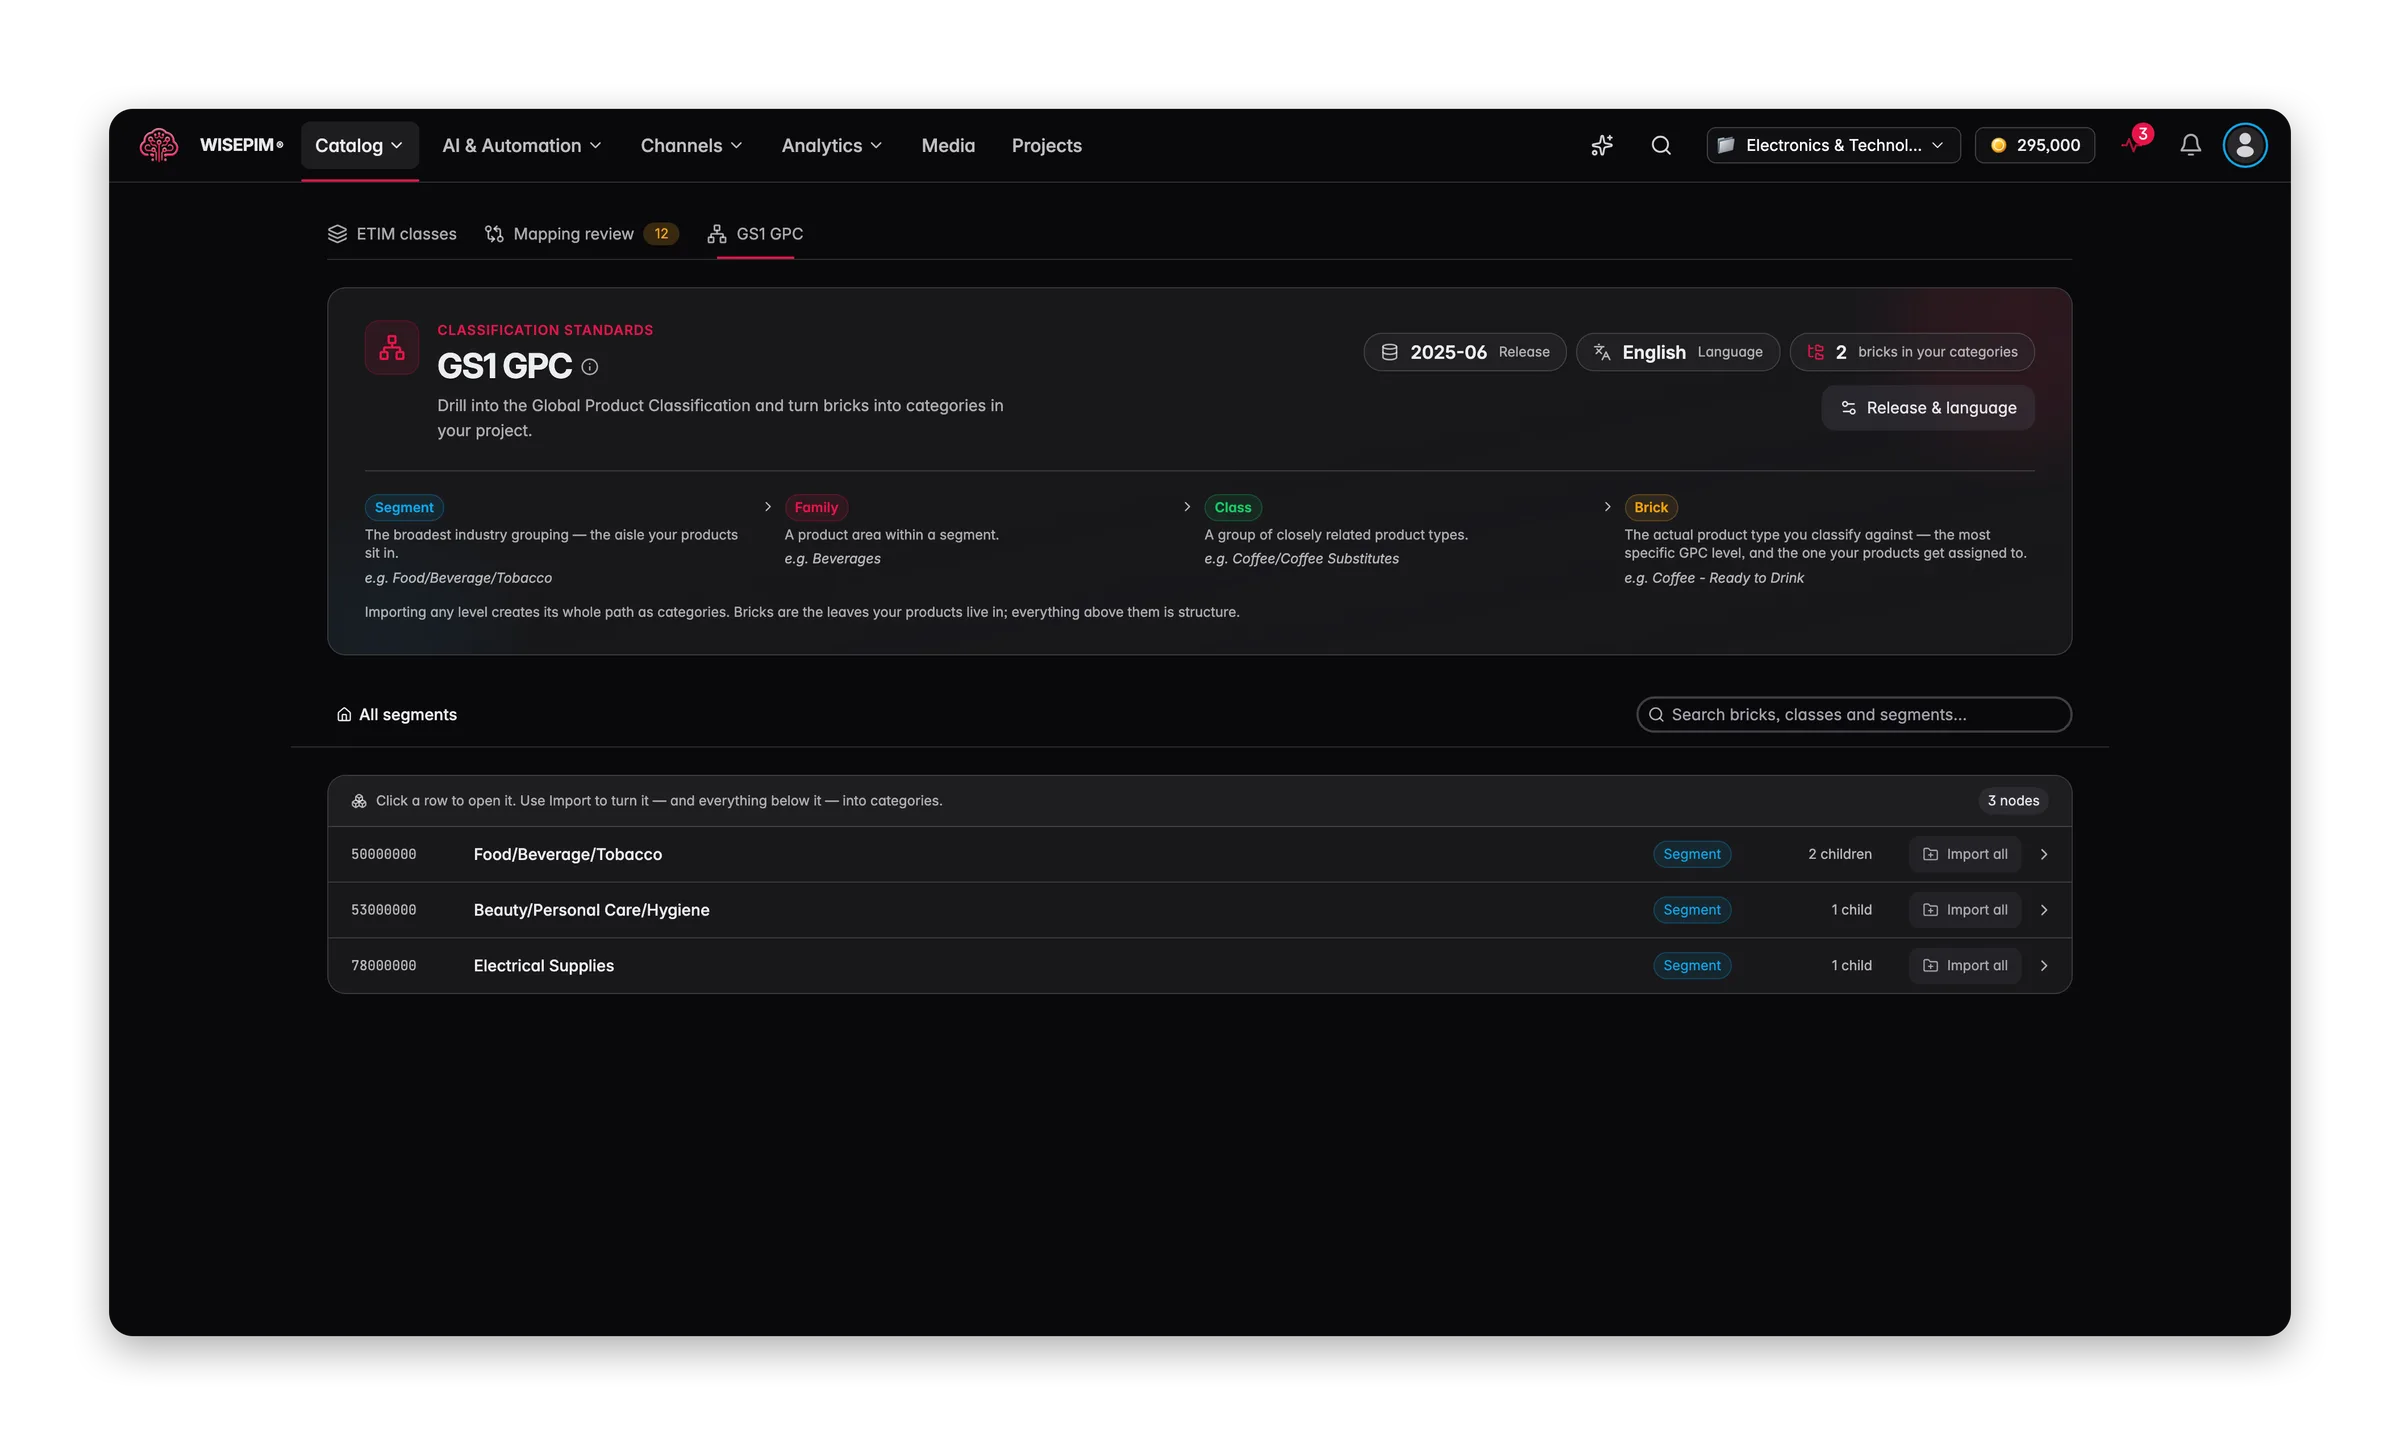The width and height of the screenshot is (2400, 1445).
Task: Go to Projects in the top navigation
Action: (x=1046, y=145)
